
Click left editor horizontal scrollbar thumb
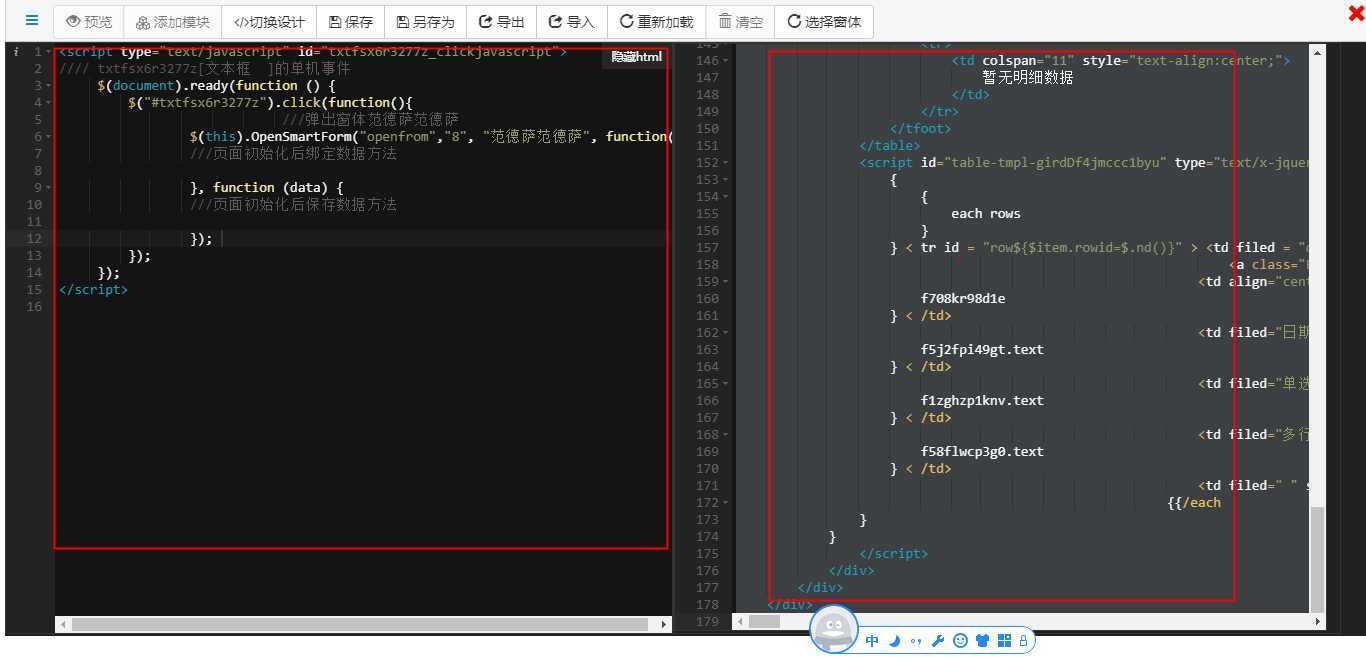pos(360,625)
